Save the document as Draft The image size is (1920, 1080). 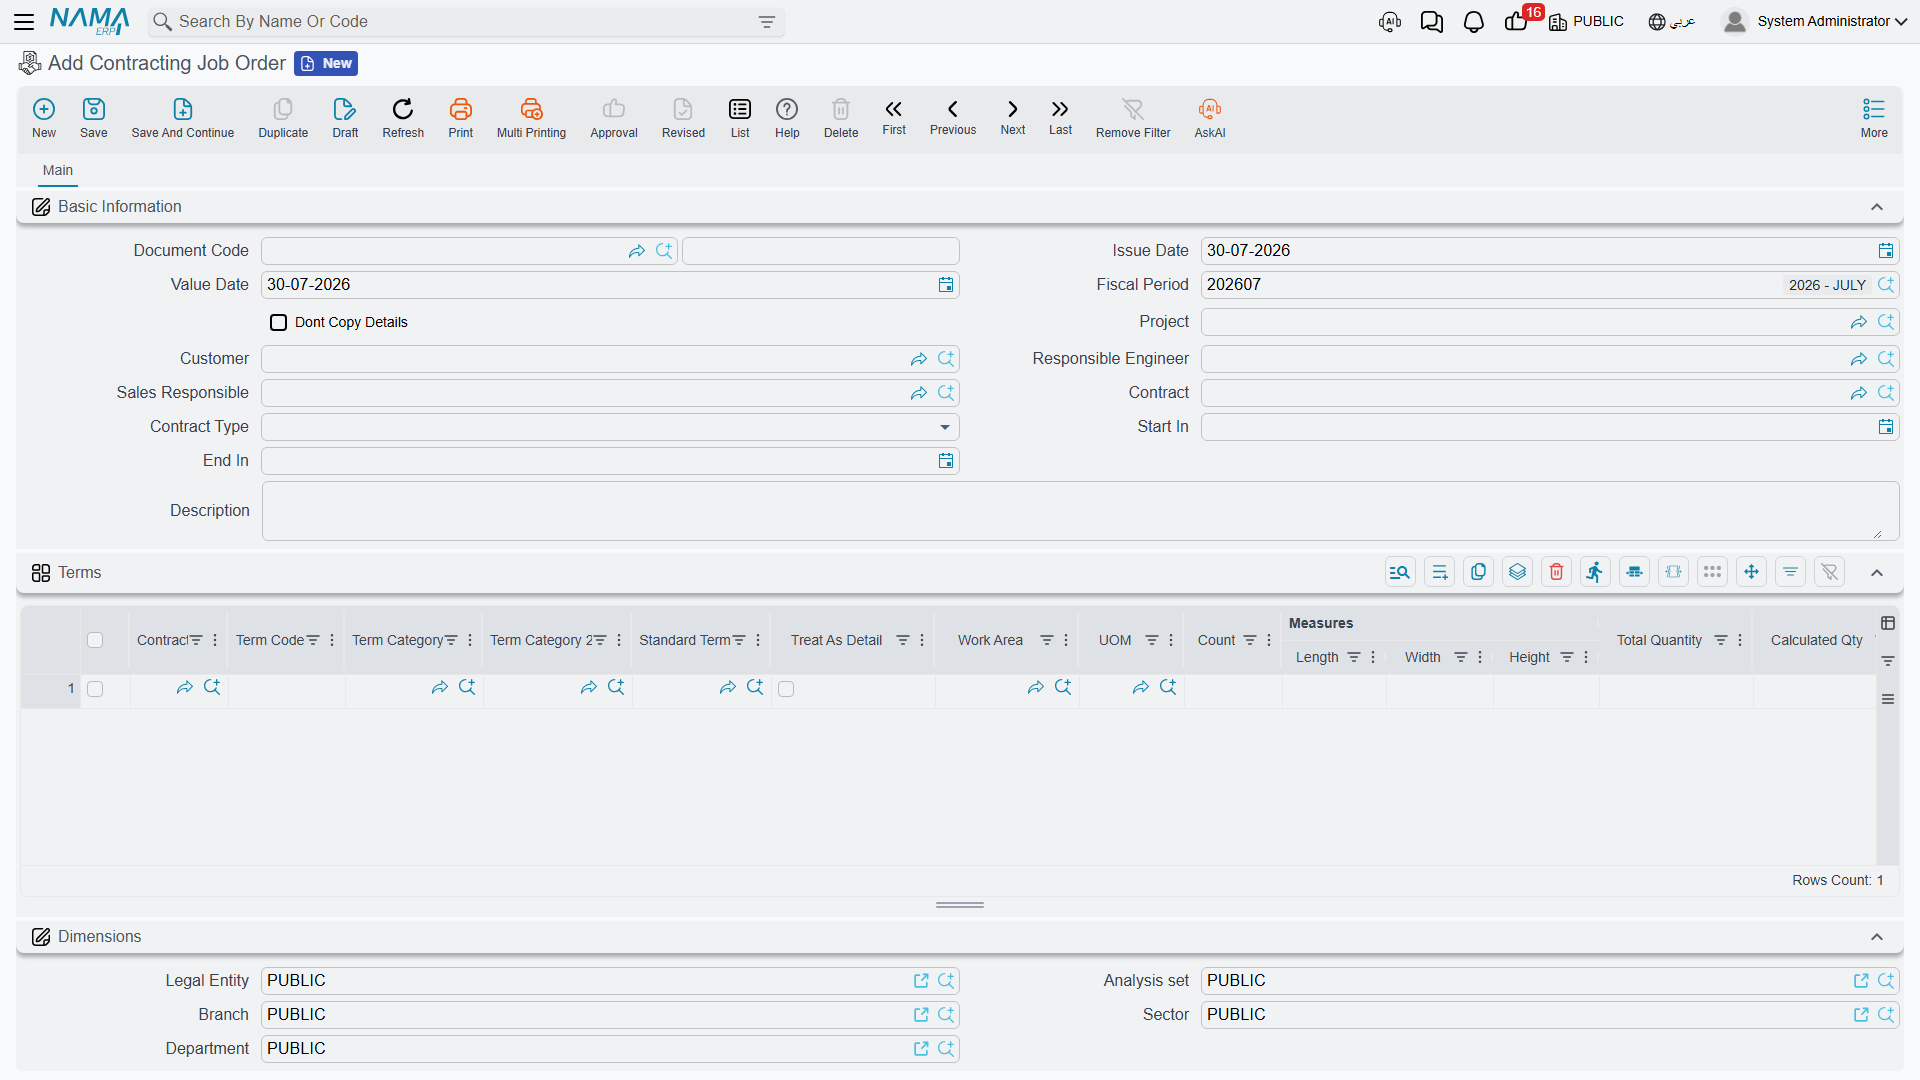345,117
